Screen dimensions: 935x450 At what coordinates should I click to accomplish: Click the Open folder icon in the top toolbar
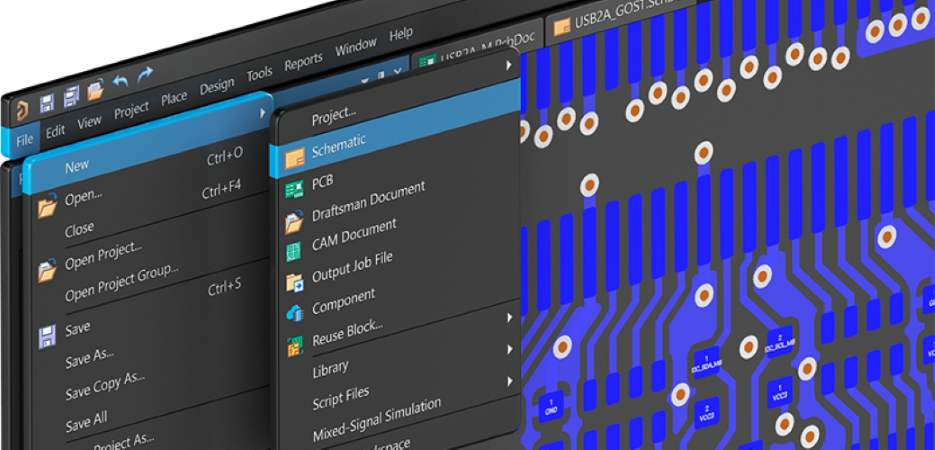tap(96, 90)
